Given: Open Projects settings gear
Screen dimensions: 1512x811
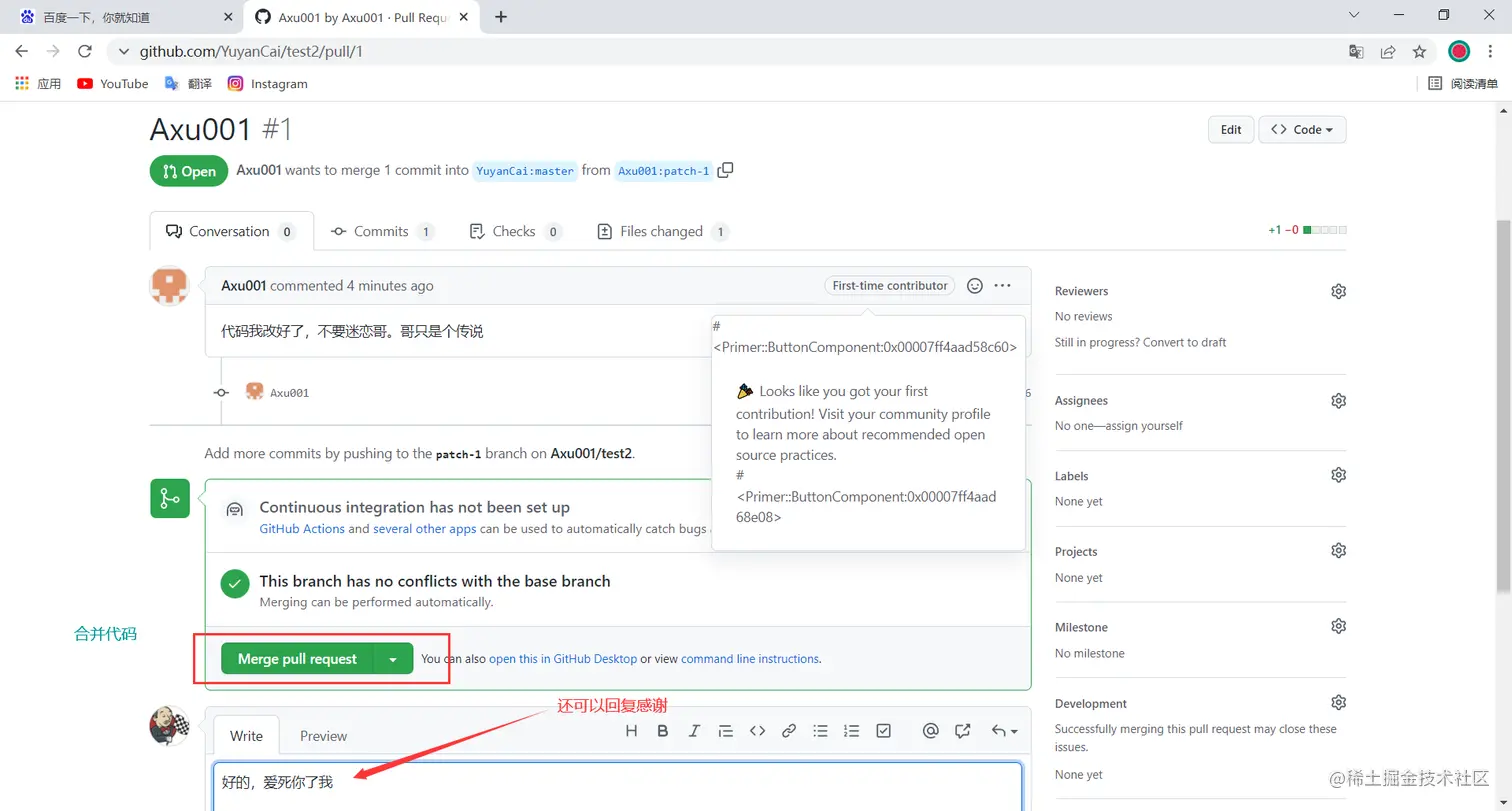Looking at the screenshot, I should click(x=1338, y=551).
